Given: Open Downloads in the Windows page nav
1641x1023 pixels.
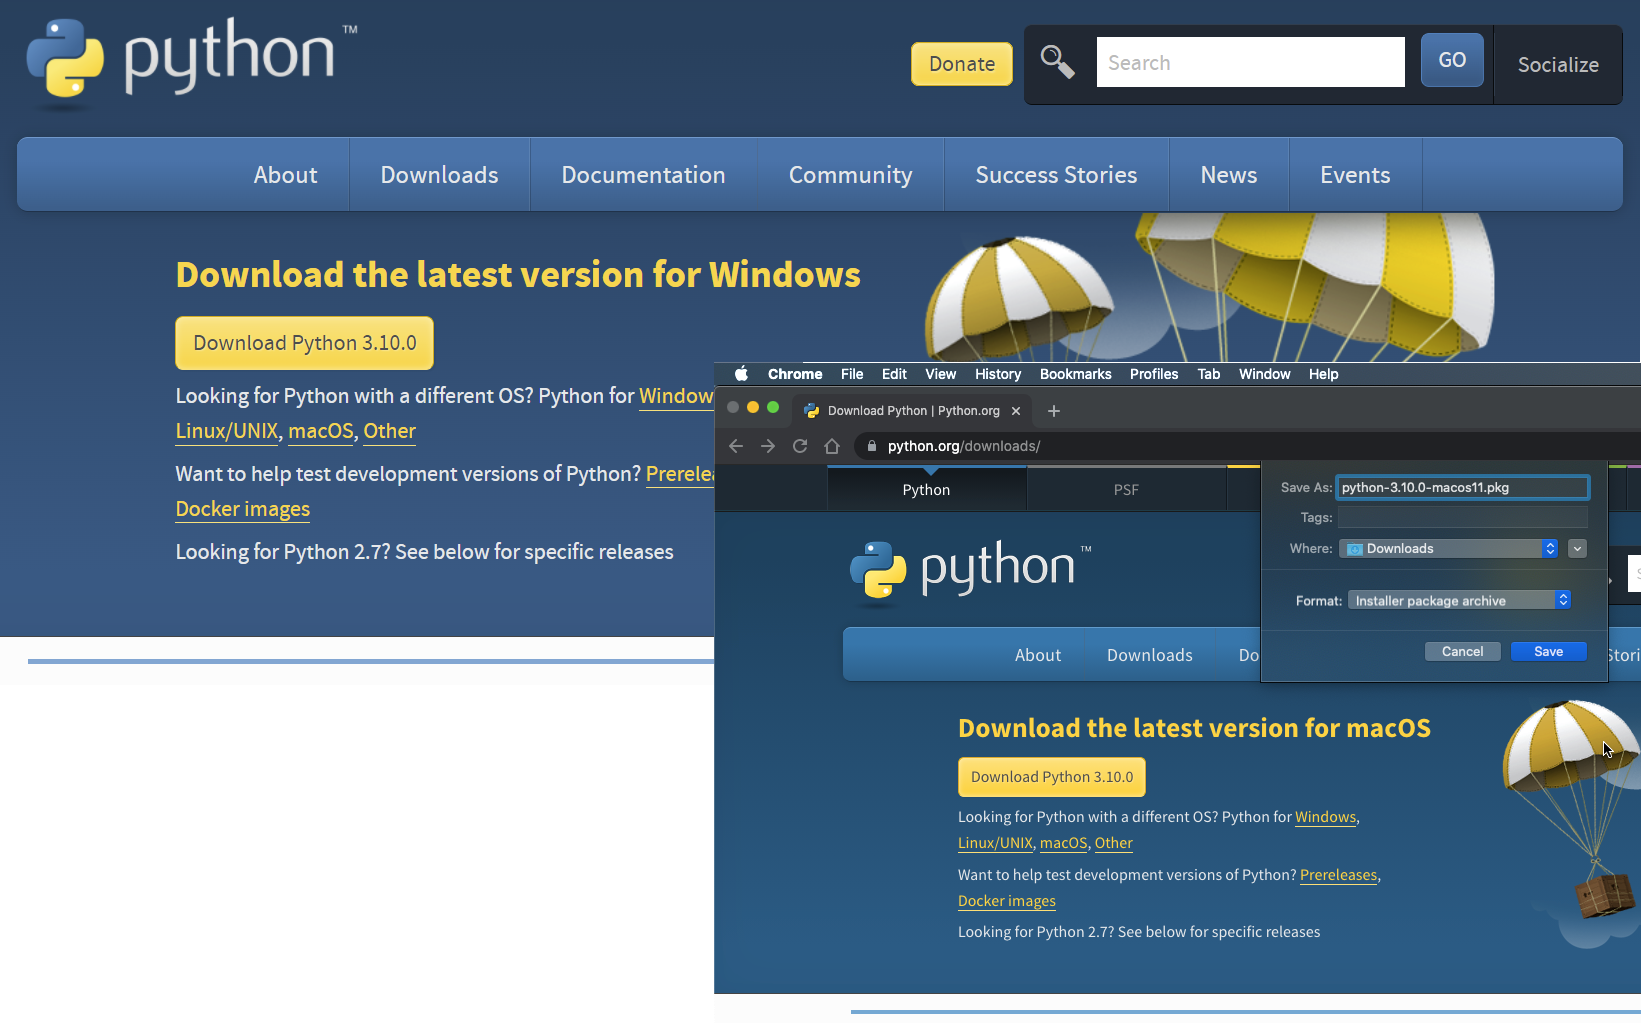Looking at the screenshot, I should tap(439, 175).
